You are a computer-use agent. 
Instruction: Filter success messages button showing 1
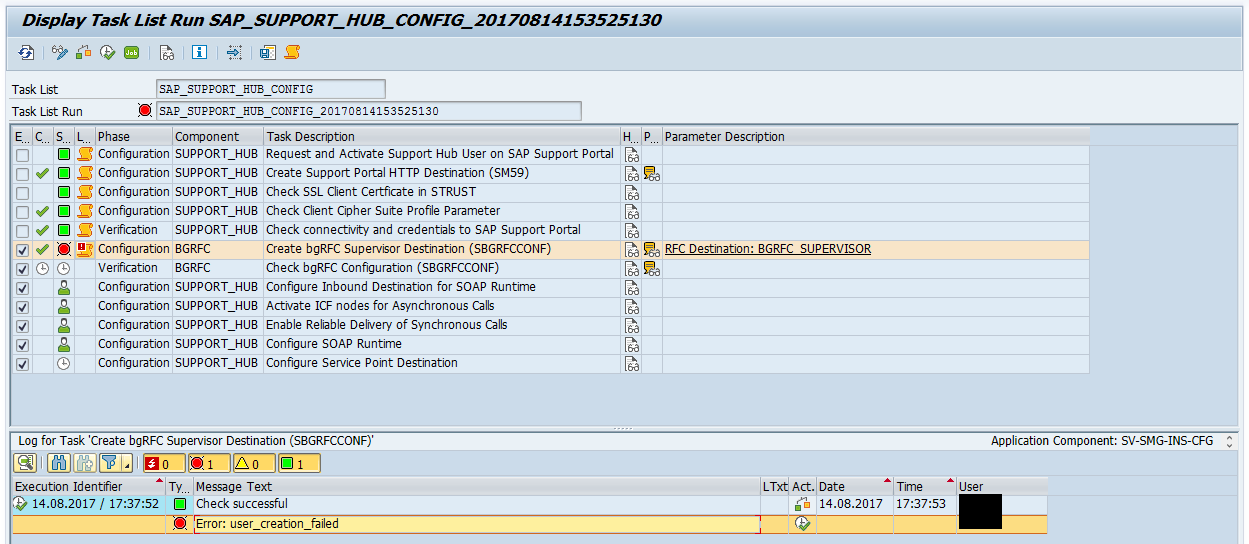click(x=299, y=463)
